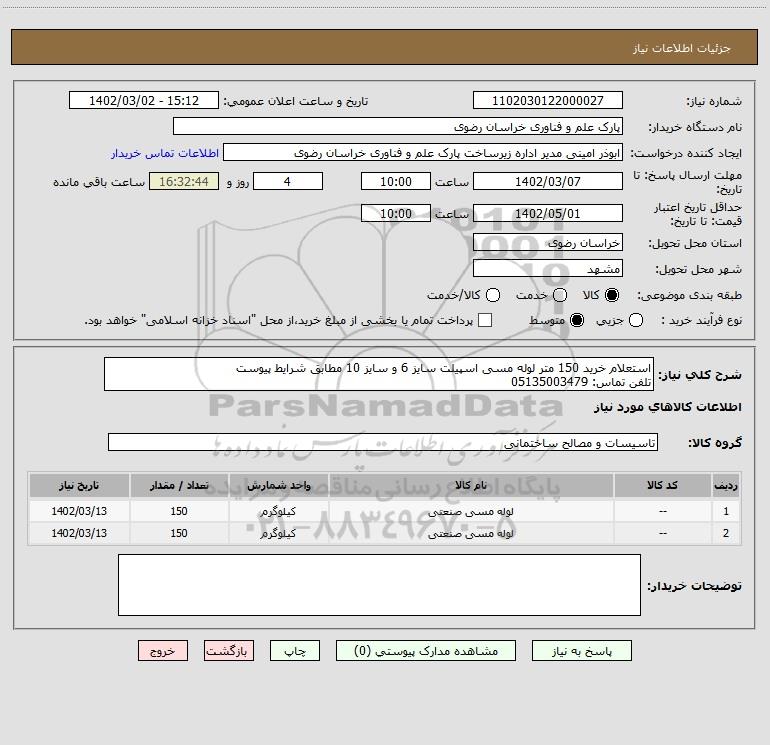
Task: Select the خدمت radio button
Action: 560,295
